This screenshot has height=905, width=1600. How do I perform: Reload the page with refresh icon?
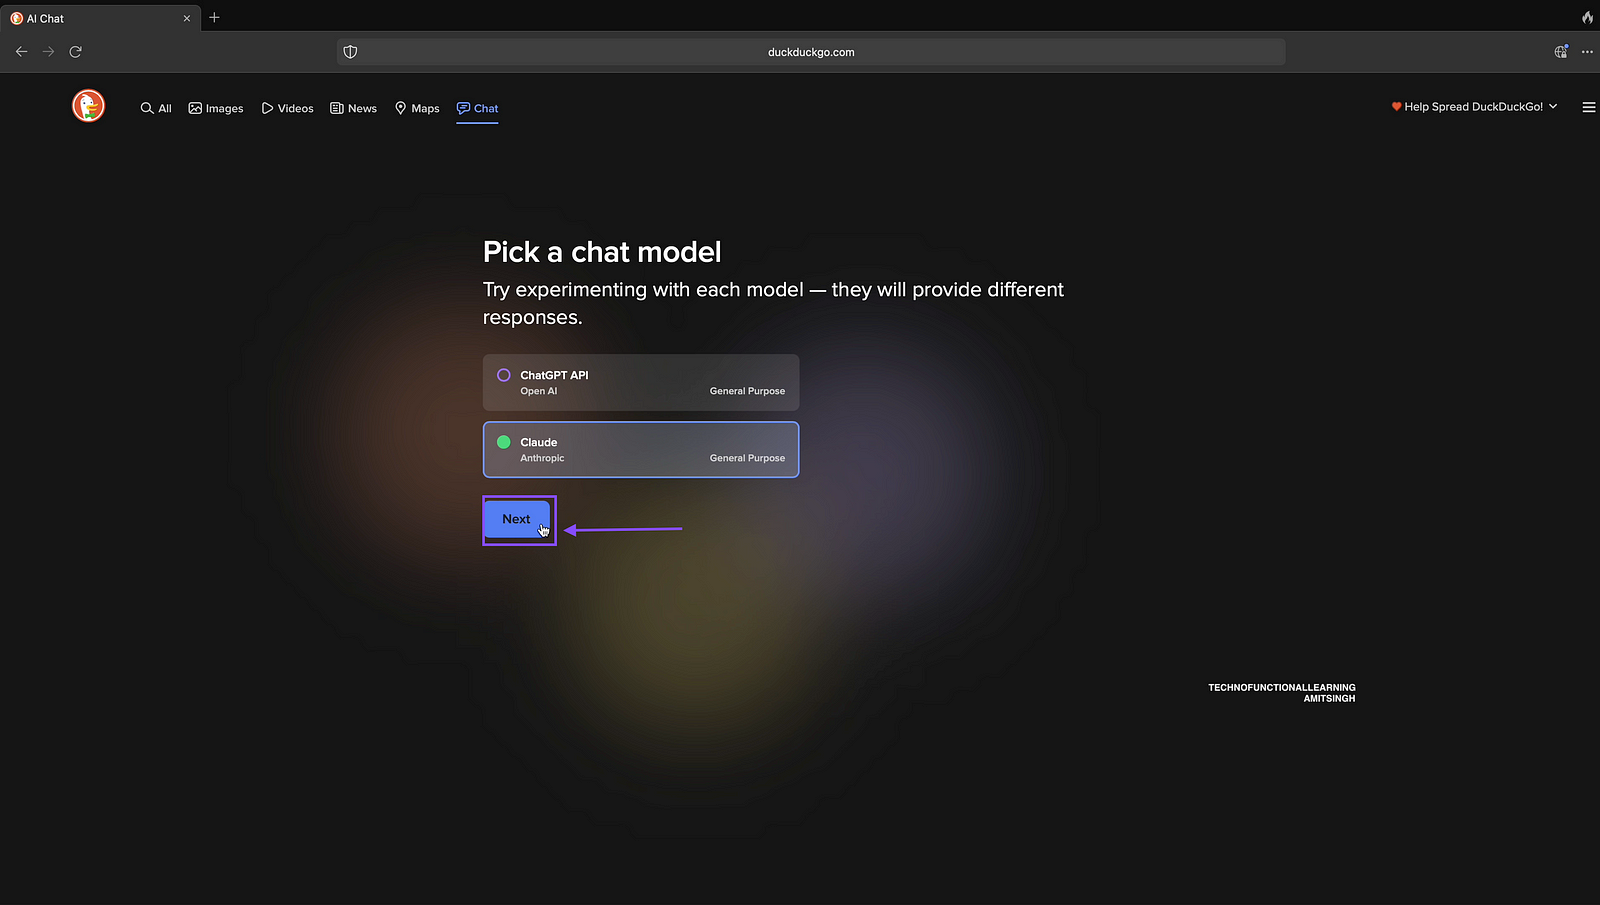pyautogui.click(x=75, y=52)
